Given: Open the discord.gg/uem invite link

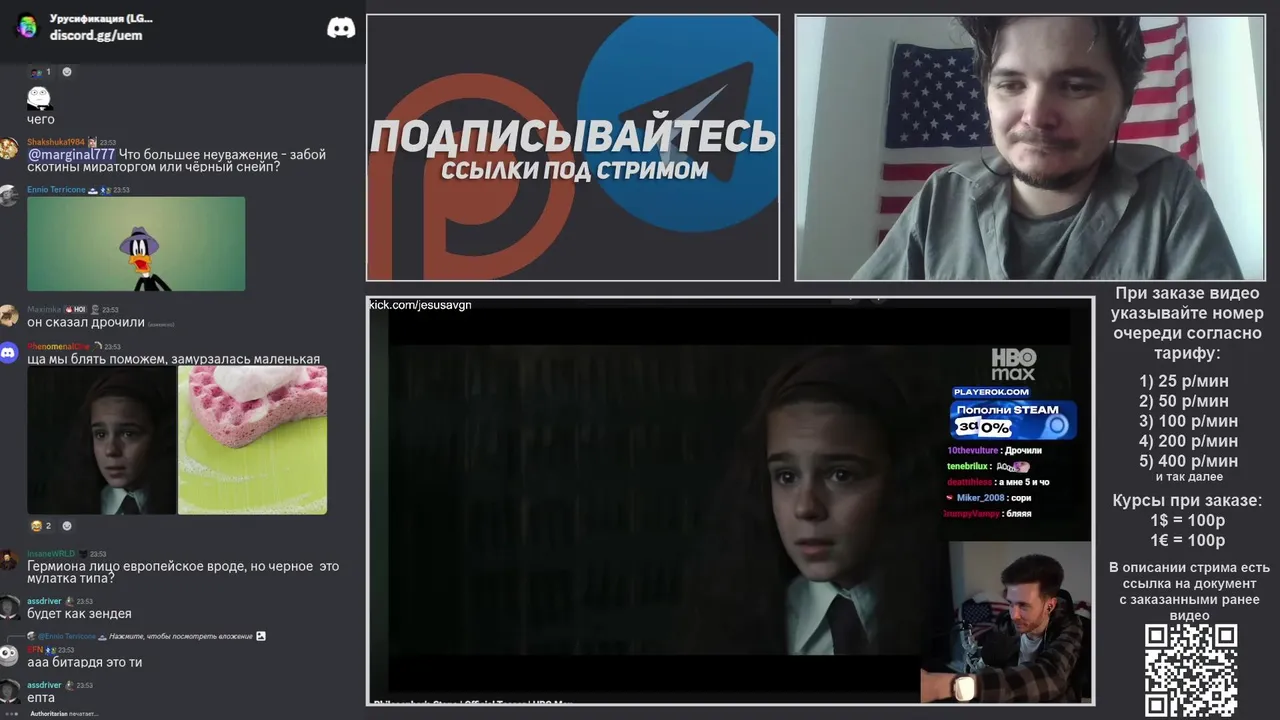Looking at the screenshot, I should tap(96, 35).
